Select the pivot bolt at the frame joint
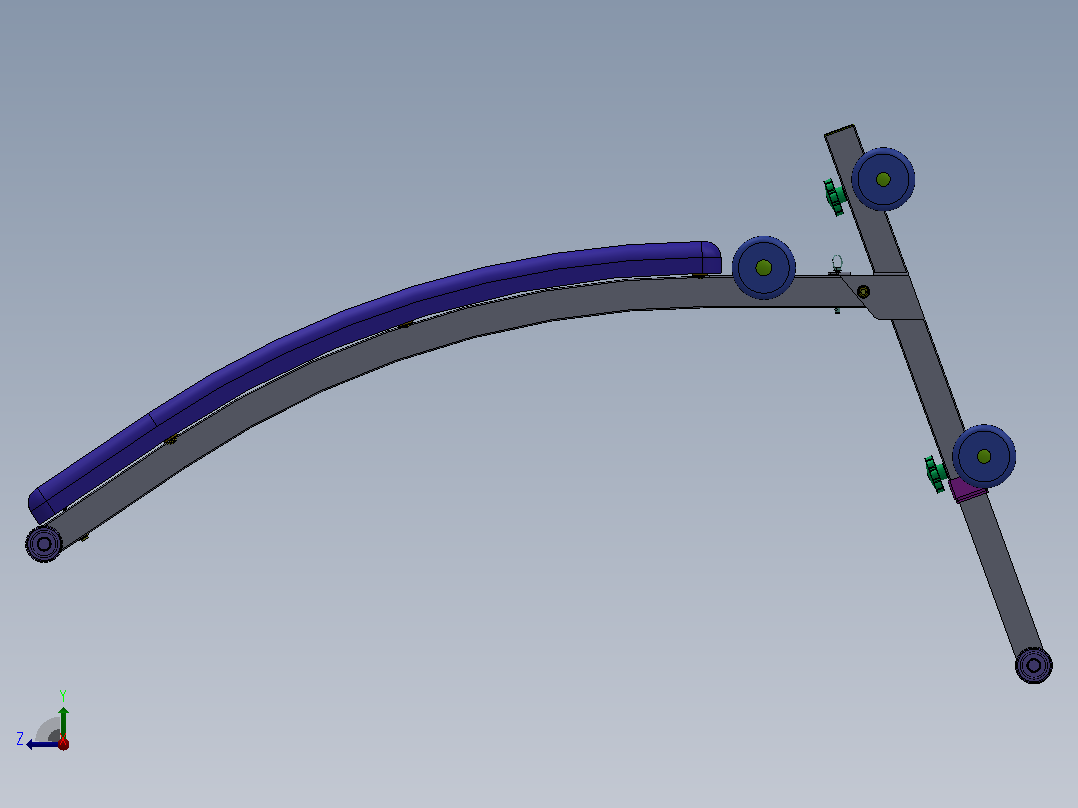This screenshot has width=1078, height=808. pos(864,292)
